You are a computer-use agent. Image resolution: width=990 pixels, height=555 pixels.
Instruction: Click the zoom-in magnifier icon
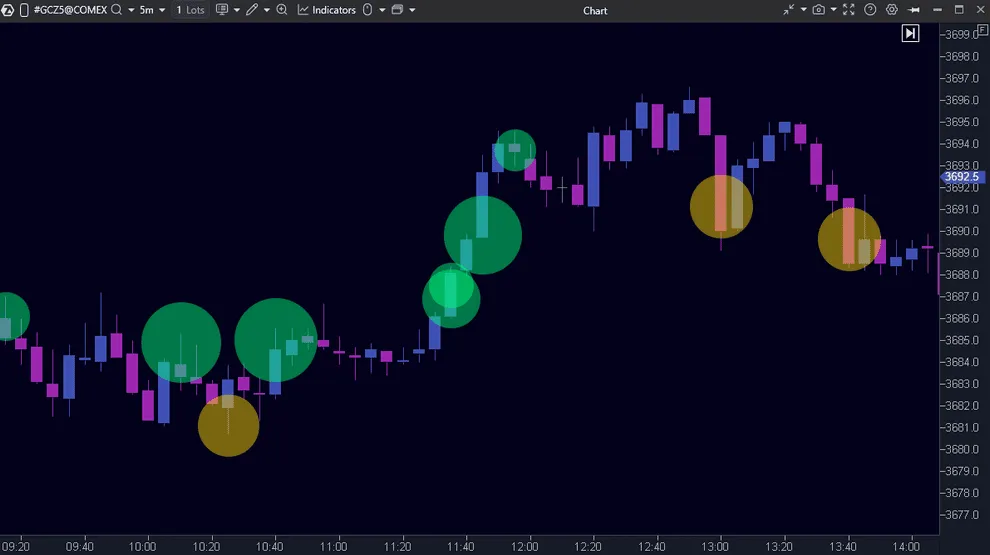[282, 10]
